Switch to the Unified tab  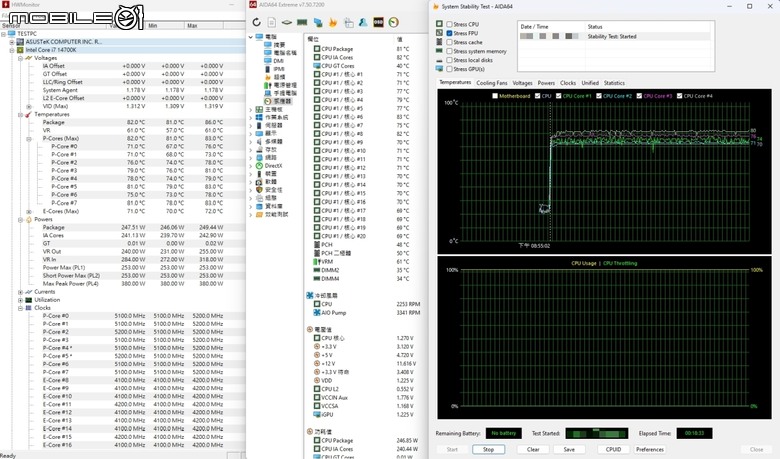590,83
